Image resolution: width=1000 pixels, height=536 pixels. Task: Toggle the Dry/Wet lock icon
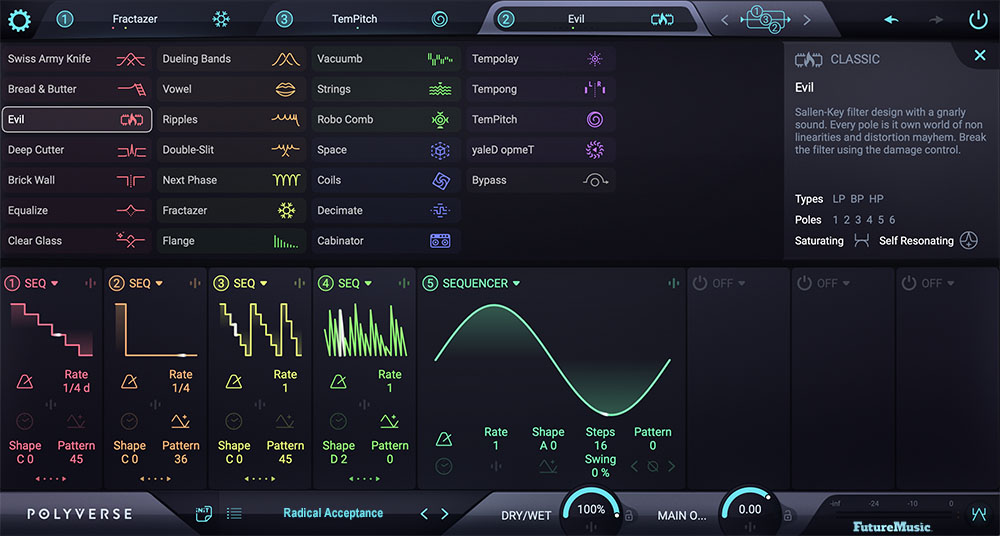pos(628,514)
